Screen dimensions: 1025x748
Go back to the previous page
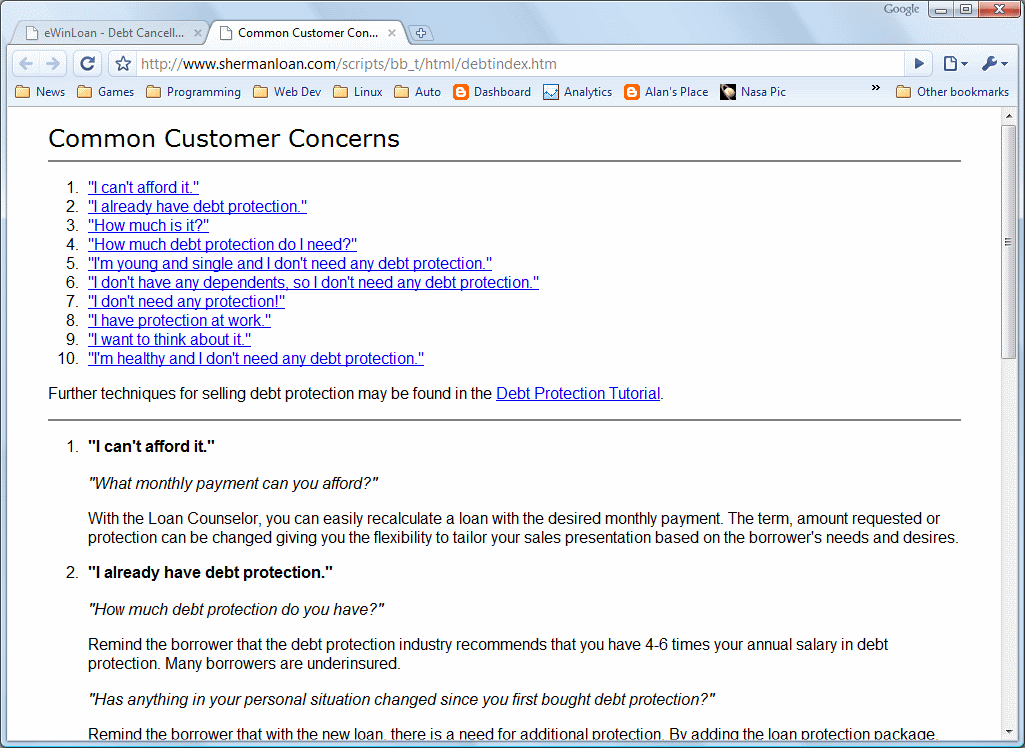tap(26, 63)
